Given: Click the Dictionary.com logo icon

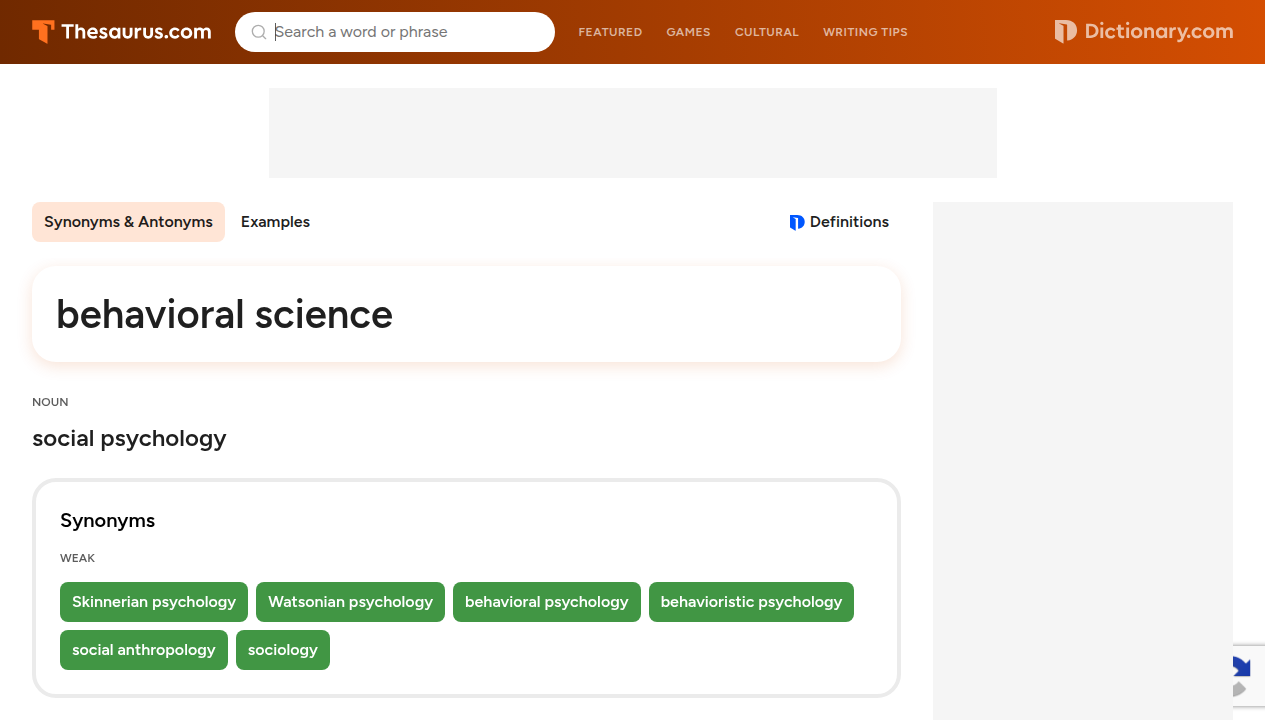Looking at the screenshot, I should [1066, 32].
